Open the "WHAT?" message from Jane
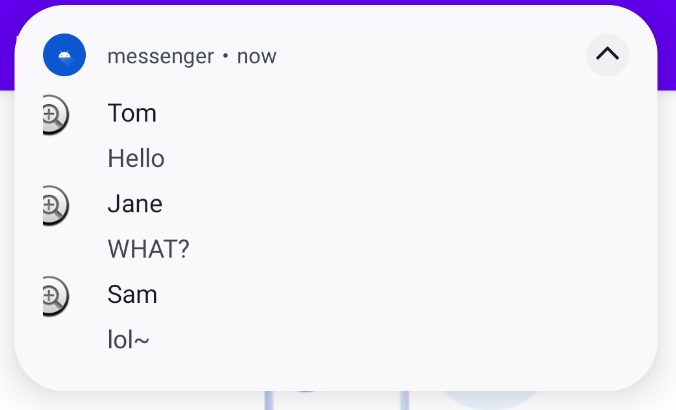 click(148, 249)
